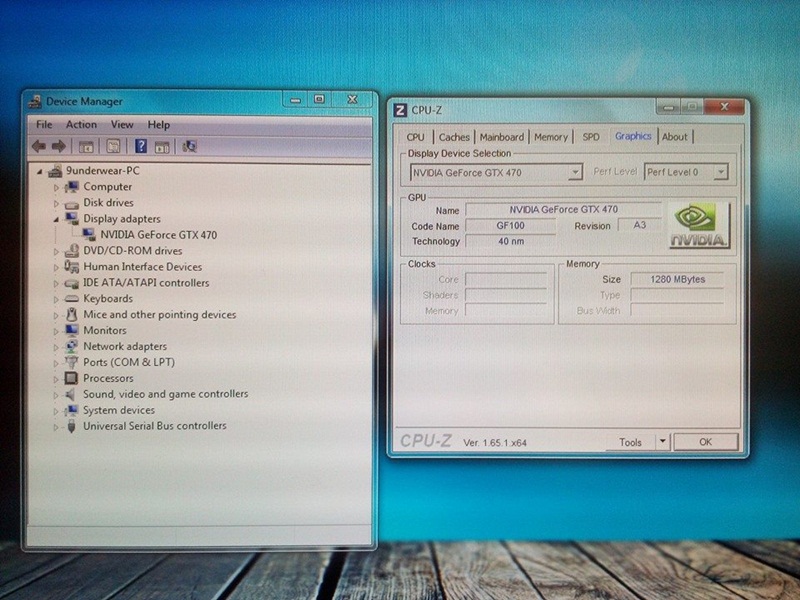Image resolution: width=800 pixels, height=600 pixels.
Task: Click the 1280 MBytes memory size field
Action: coord(678,279)
